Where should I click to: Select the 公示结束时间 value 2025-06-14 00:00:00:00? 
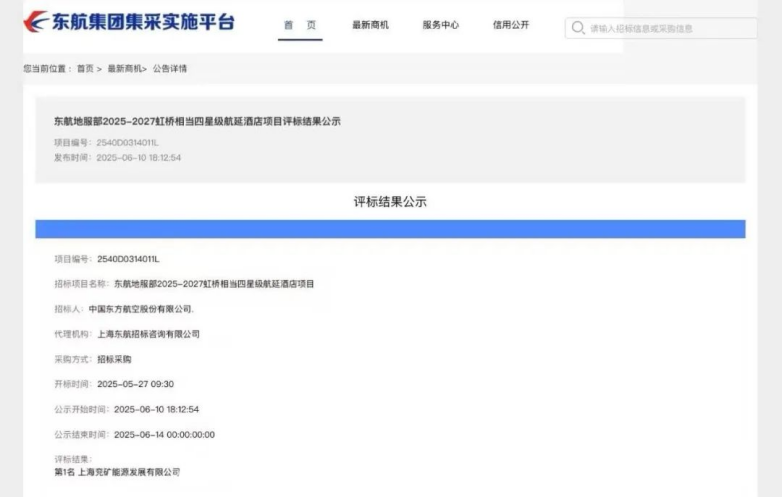click(164, 435)
